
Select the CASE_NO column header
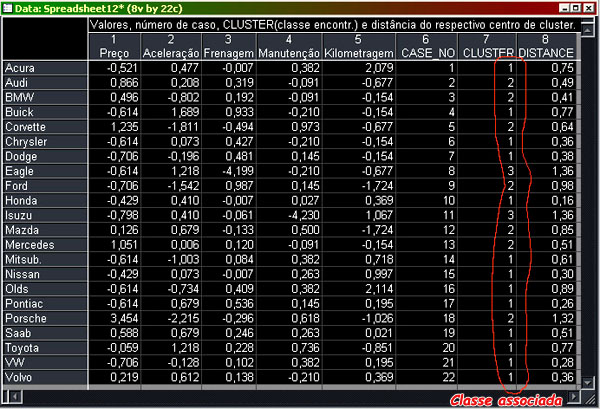click(x=427, y=46)
